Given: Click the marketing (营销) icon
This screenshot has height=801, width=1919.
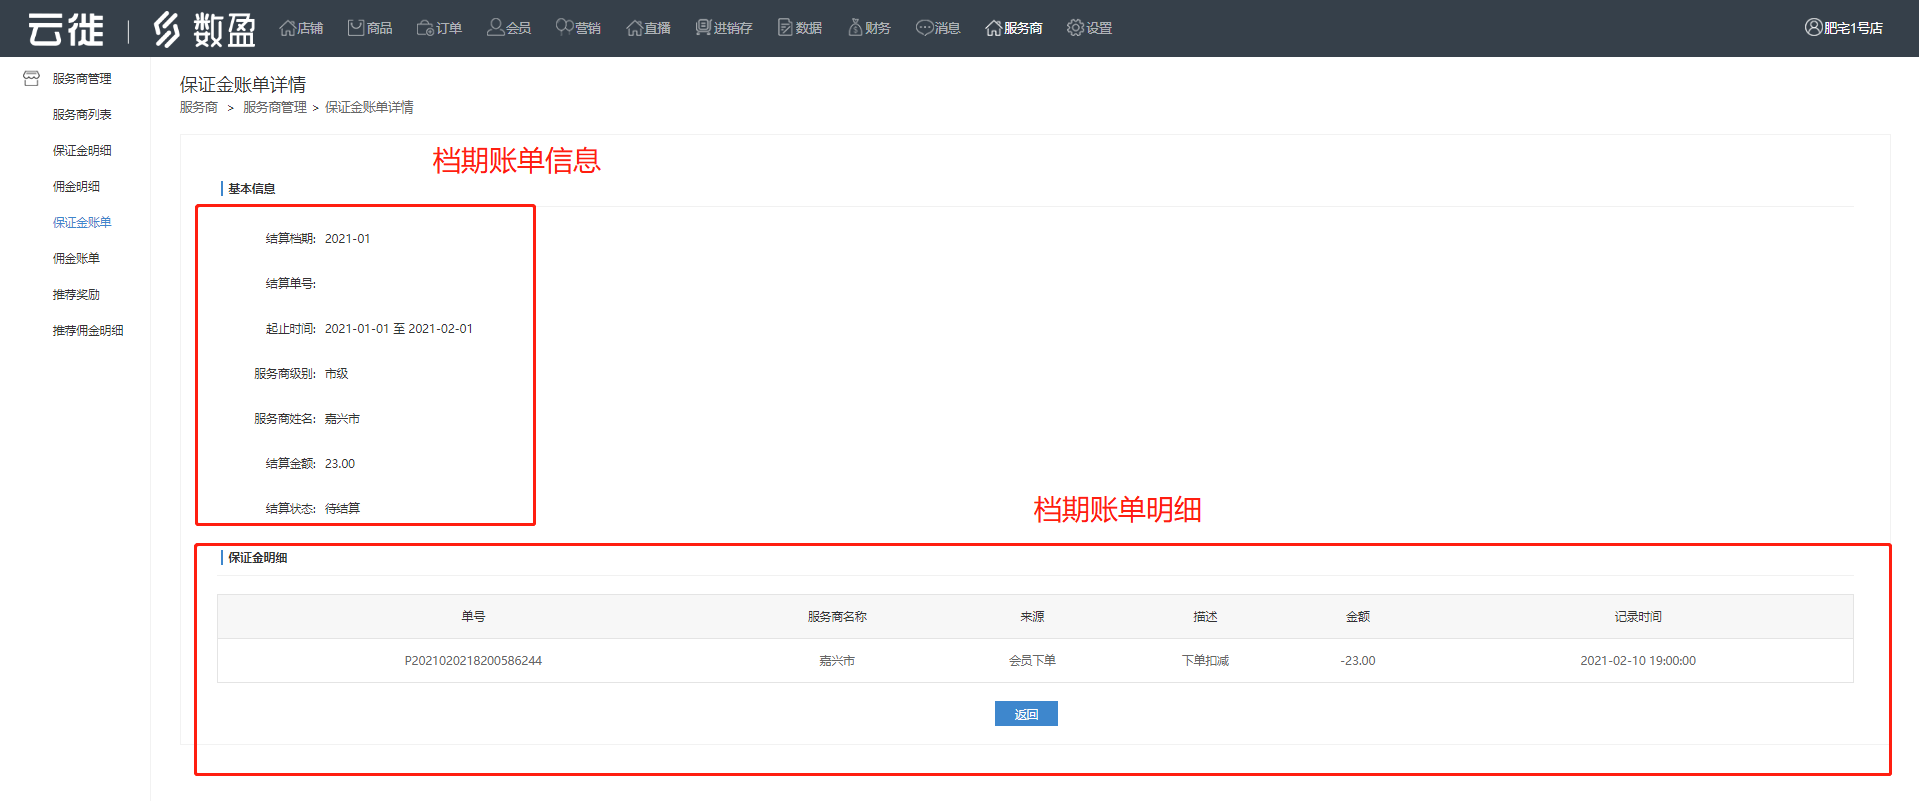Looking at the screenshot, I should (x=564, y=28).
